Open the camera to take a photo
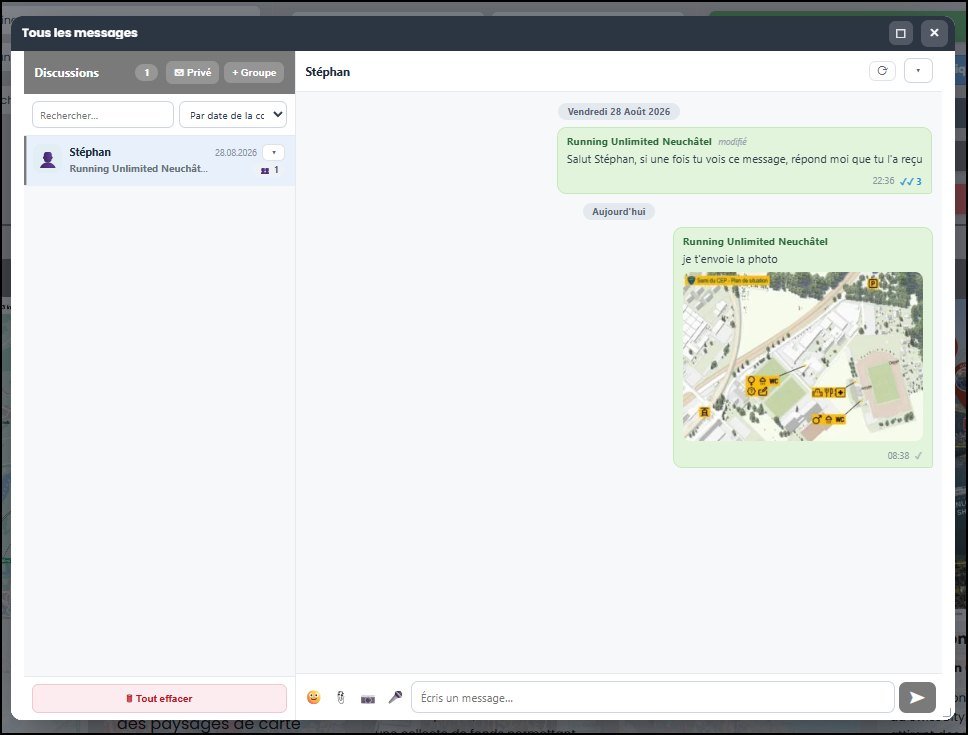 [368, 698]
